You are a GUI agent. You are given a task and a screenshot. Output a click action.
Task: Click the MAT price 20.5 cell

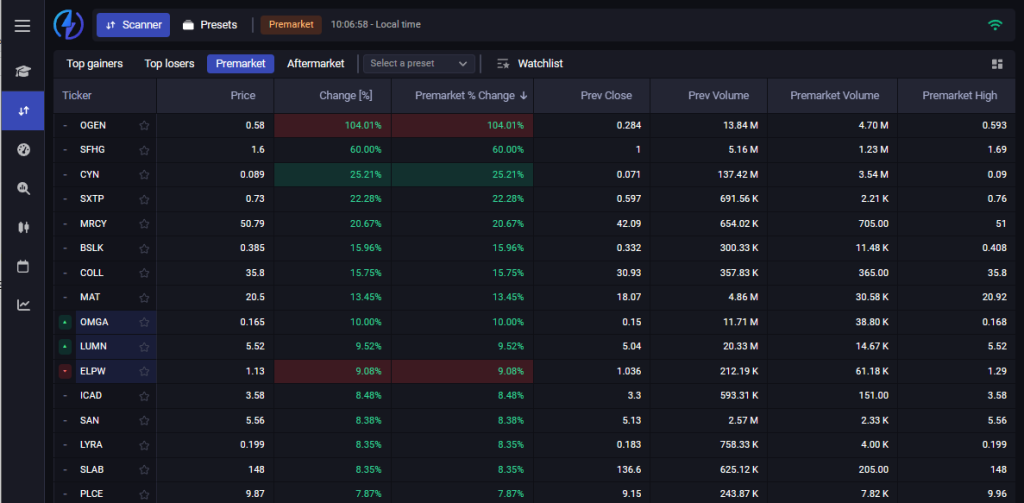coord(216,297)
